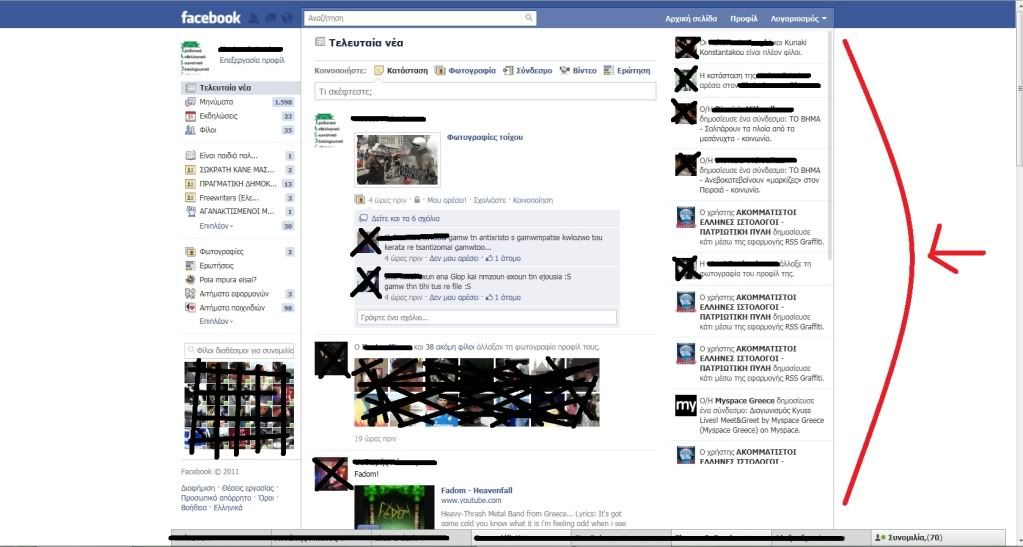This screenshot has height=547, width=1023.
Task: Click the Εκδηλώσεις calendar icon
Action: tap(190, 116)
